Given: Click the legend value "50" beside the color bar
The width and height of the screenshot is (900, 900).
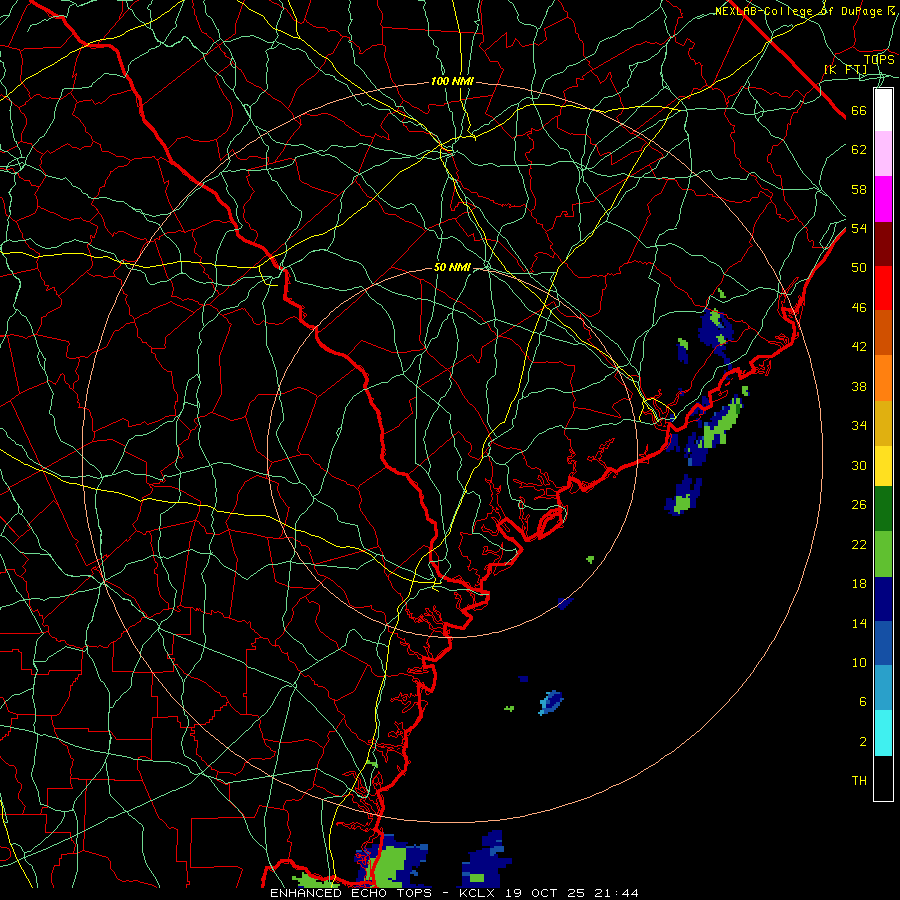Looking at the screenshot, I should click(x=859, y=268).
